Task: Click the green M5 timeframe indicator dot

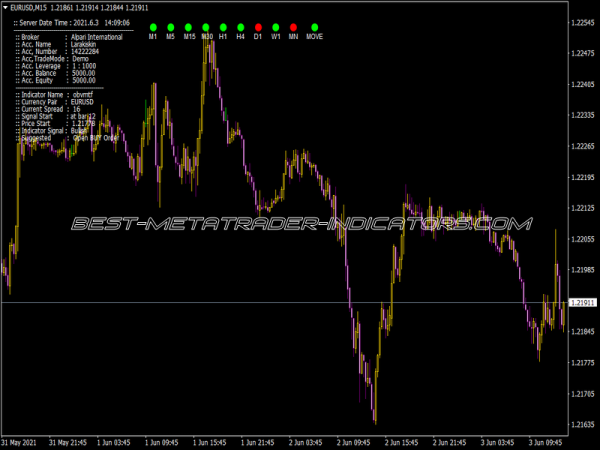Action: (170, 26)
